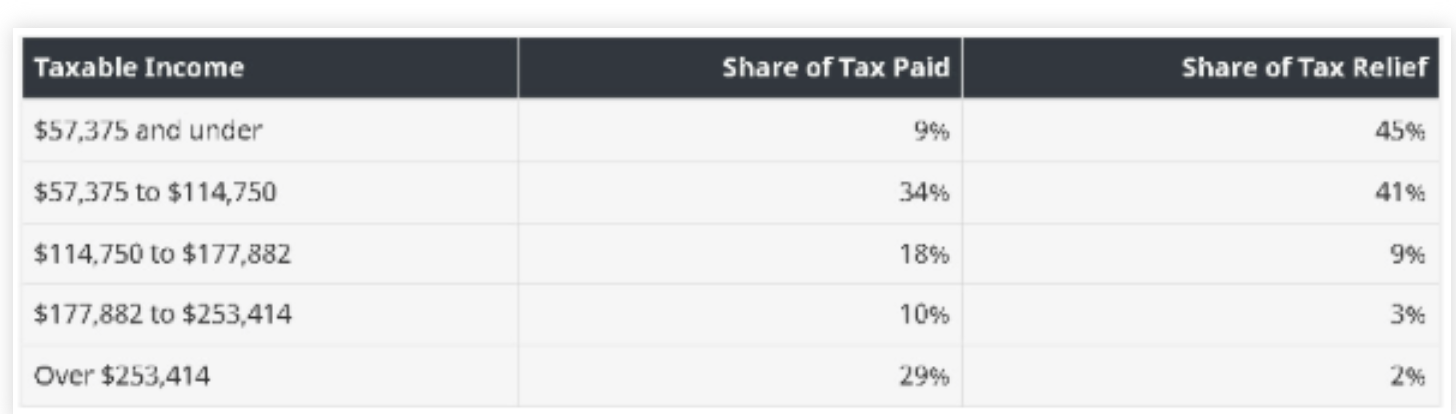Select the '$114,750 to $177,882' cell
The image size is (1456, 414).
162,254
